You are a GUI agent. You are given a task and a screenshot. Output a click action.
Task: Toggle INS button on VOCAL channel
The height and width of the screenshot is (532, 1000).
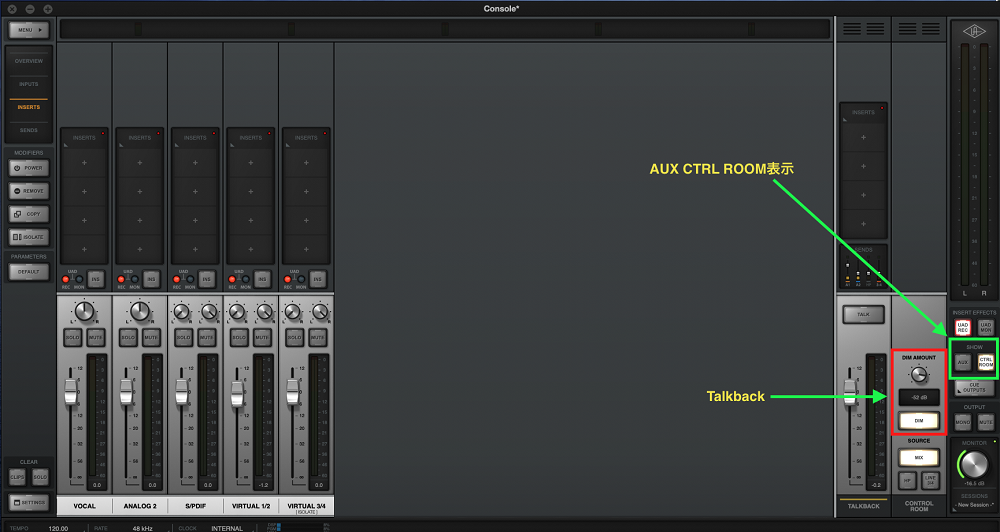tap(96, 279)
